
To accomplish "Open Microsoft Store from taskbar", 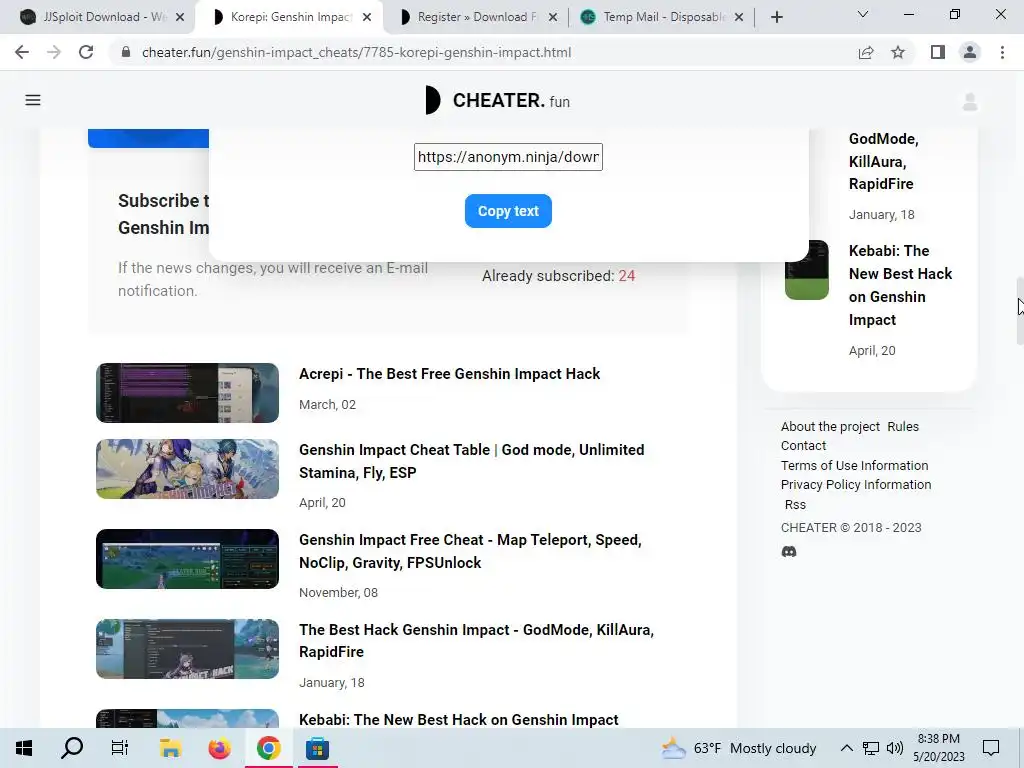I will coord(317,748).
